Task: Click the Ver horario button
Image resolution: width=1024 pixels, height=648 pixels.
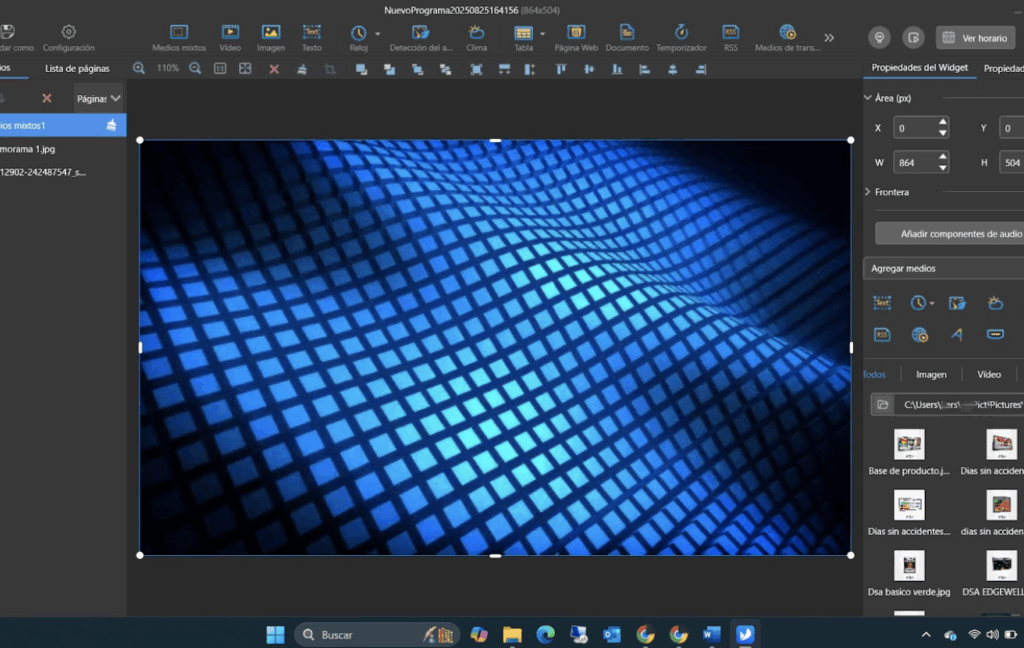Action: click(975, 38)
